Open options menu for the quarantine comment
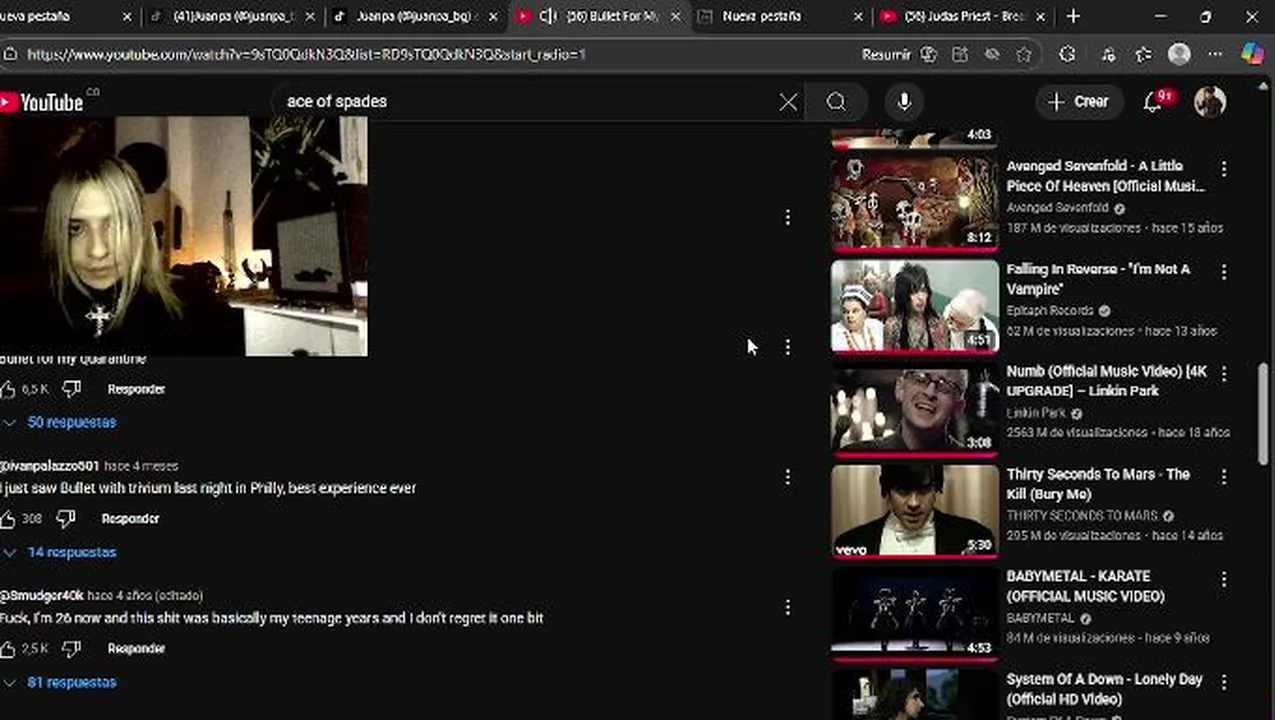This screenshot has height=720, width=1275. [788, 347]
